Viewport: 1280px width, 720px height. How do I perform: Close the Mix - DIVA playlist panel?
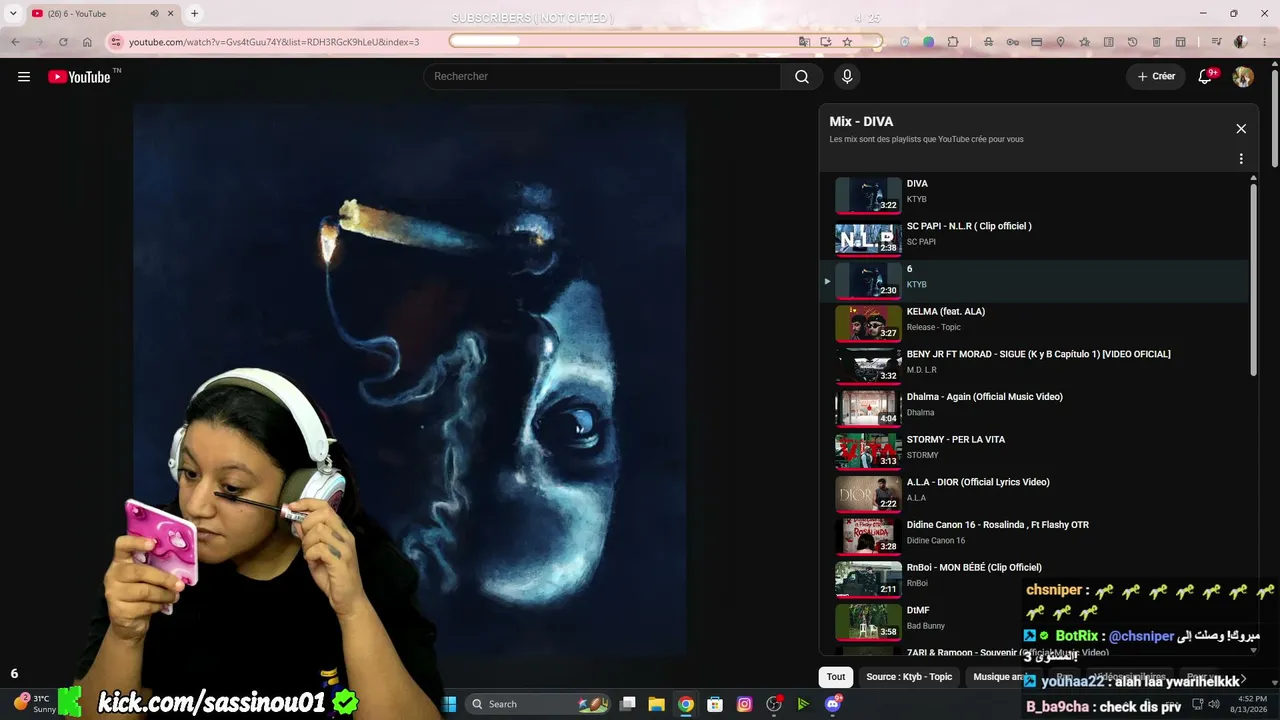click(x=1241, y=129)
